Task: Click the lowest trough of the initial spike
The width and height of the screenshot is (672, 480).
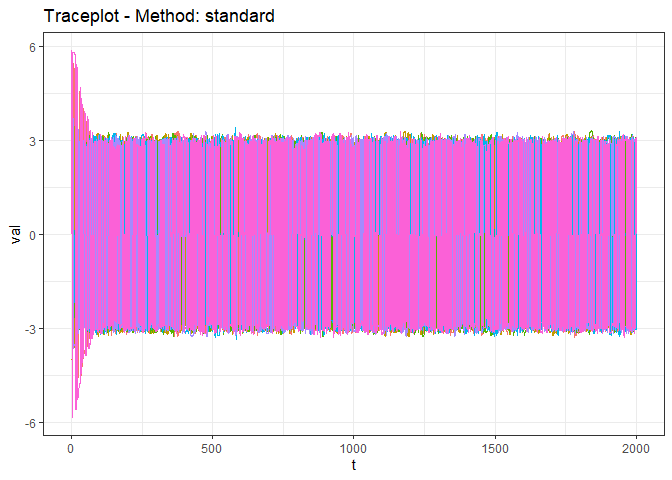Action: 72,417
